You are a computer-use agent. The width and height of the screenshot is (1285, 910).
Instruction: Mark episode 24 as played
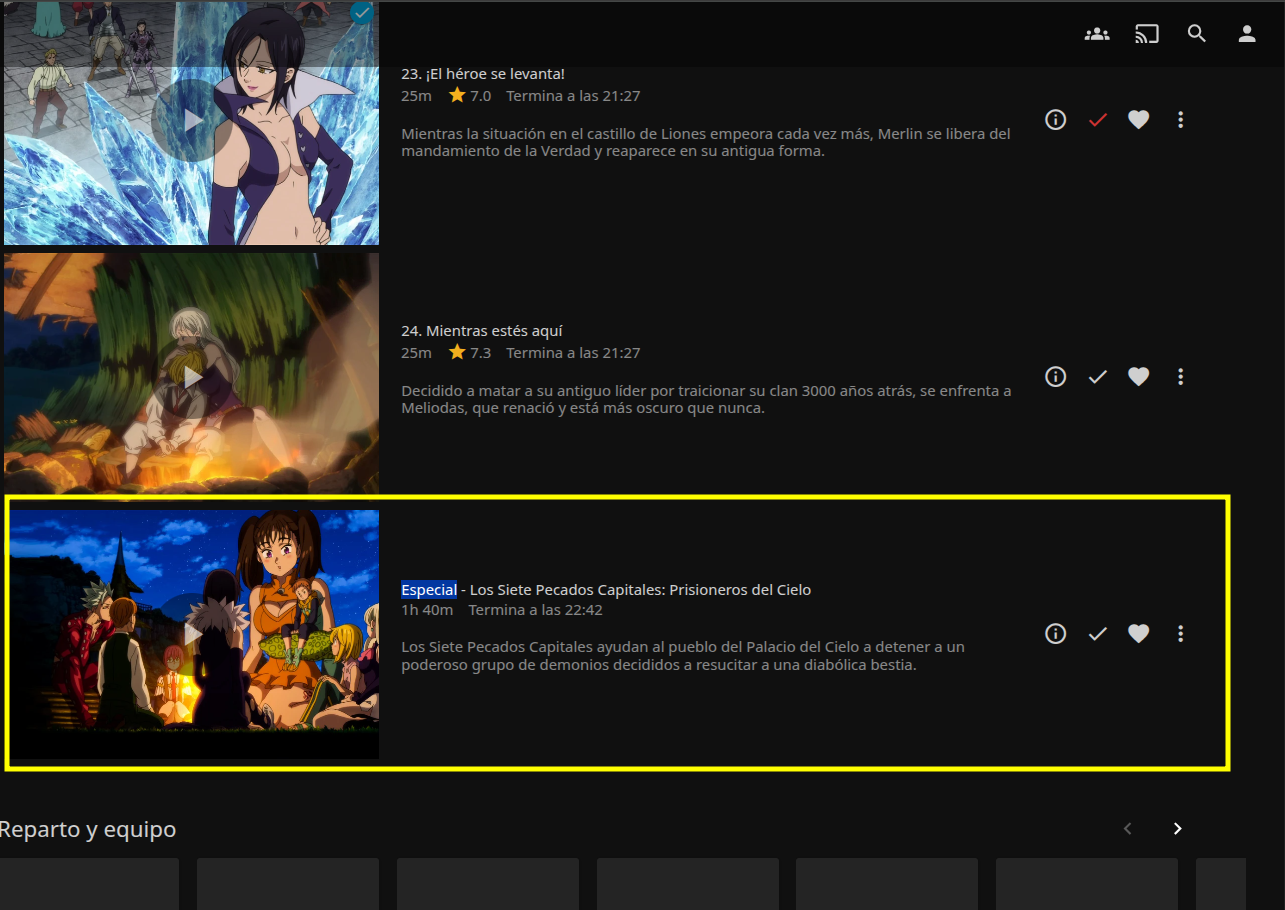(x=1098, y=377)
